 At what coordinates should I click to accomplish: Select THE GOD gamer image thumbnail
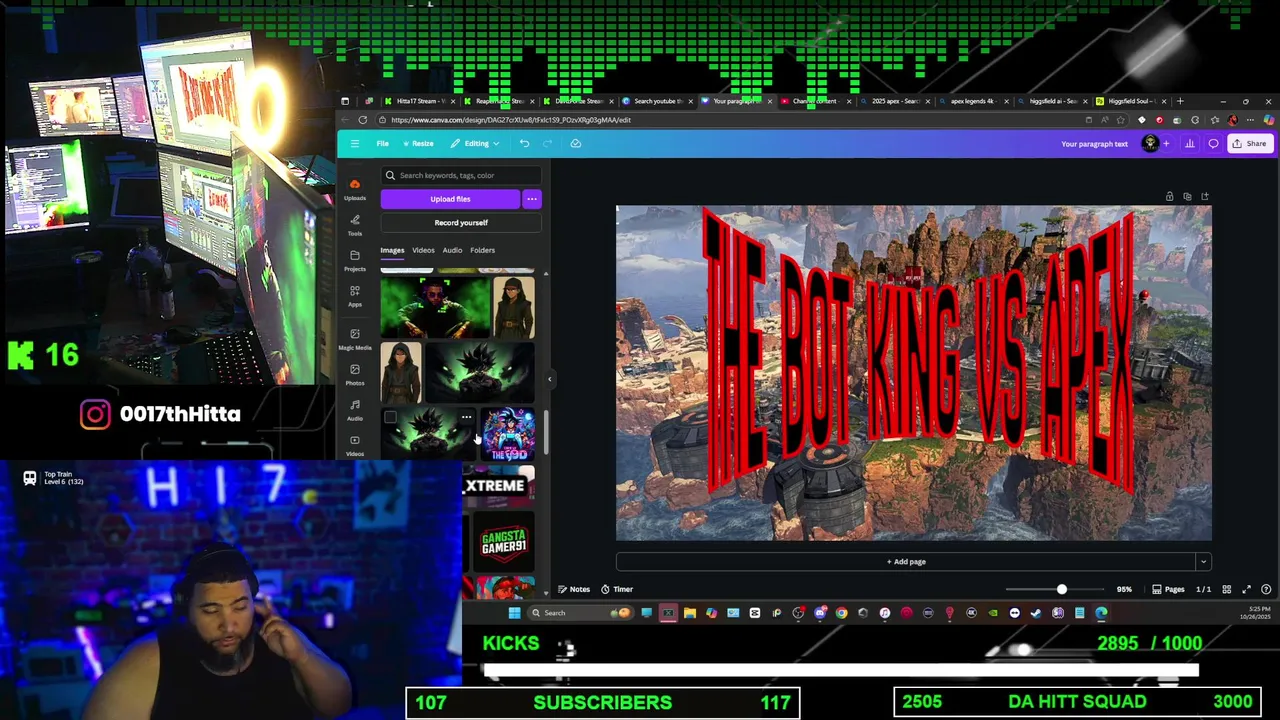click(509, 435)
